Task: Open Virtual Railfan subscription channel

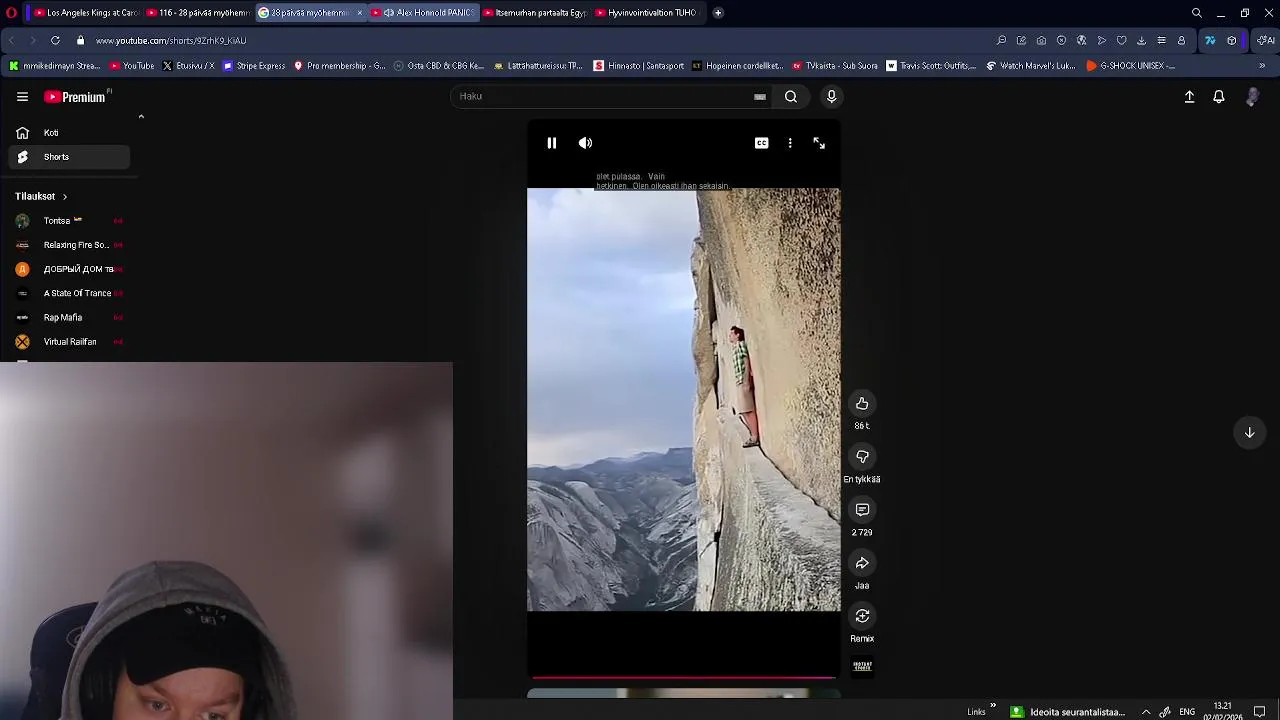Action: [x=69, y=342]
